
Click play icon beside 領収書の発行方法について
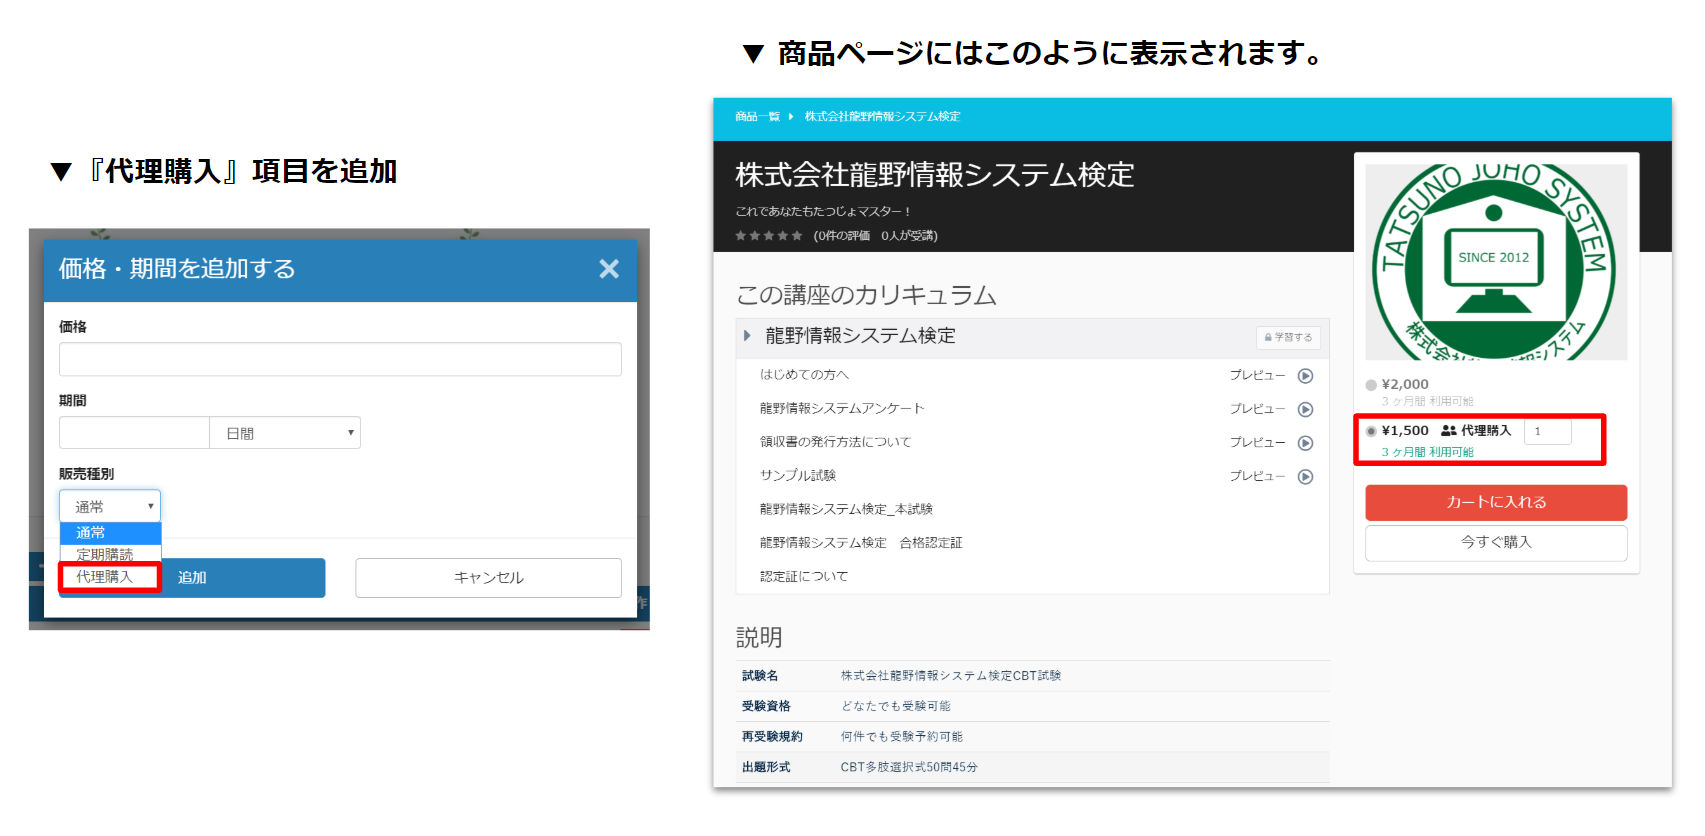pos(1305,443)
